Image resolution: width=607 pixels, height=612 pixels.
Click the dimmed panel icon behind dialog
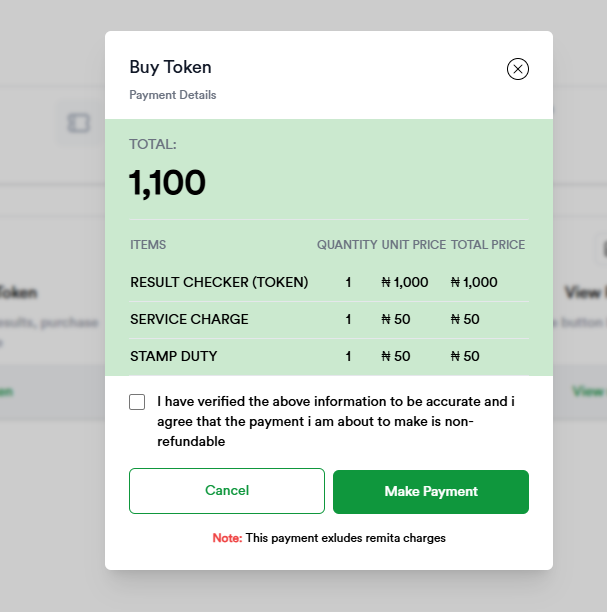[x=78, y=122]
